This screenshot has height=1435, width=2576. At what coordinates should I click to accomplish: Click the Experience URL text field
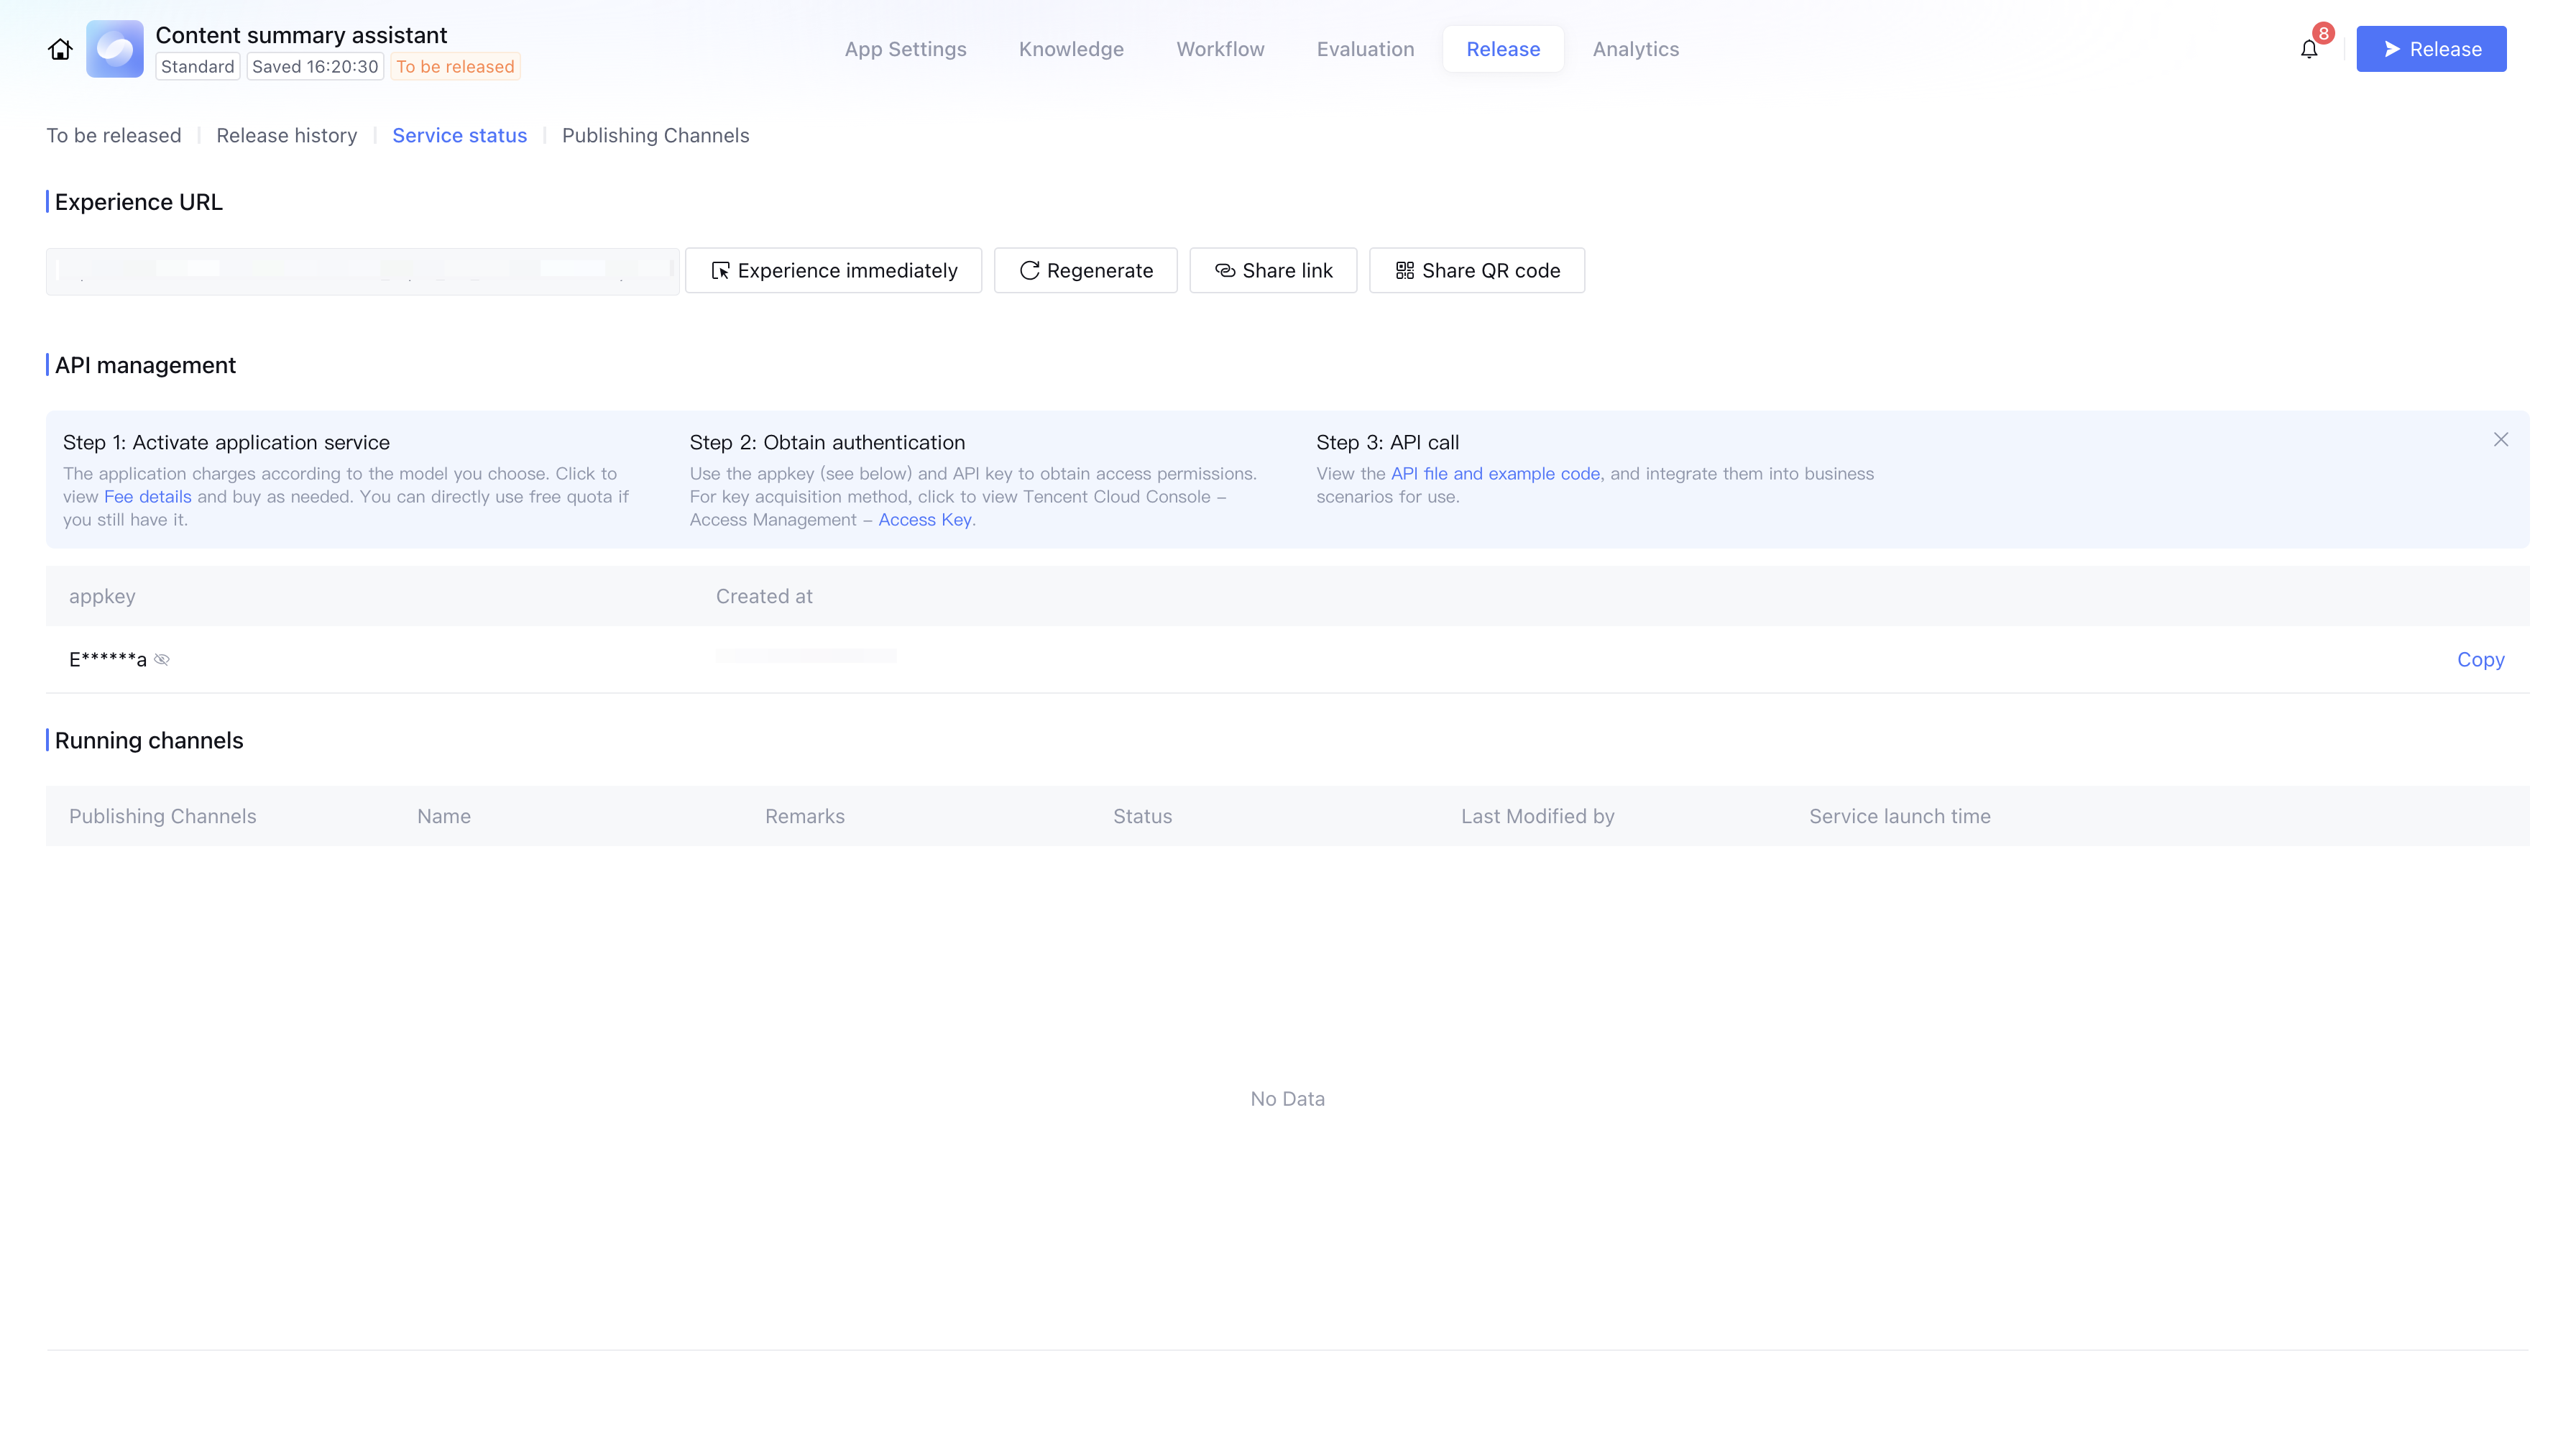coord(362,271)
